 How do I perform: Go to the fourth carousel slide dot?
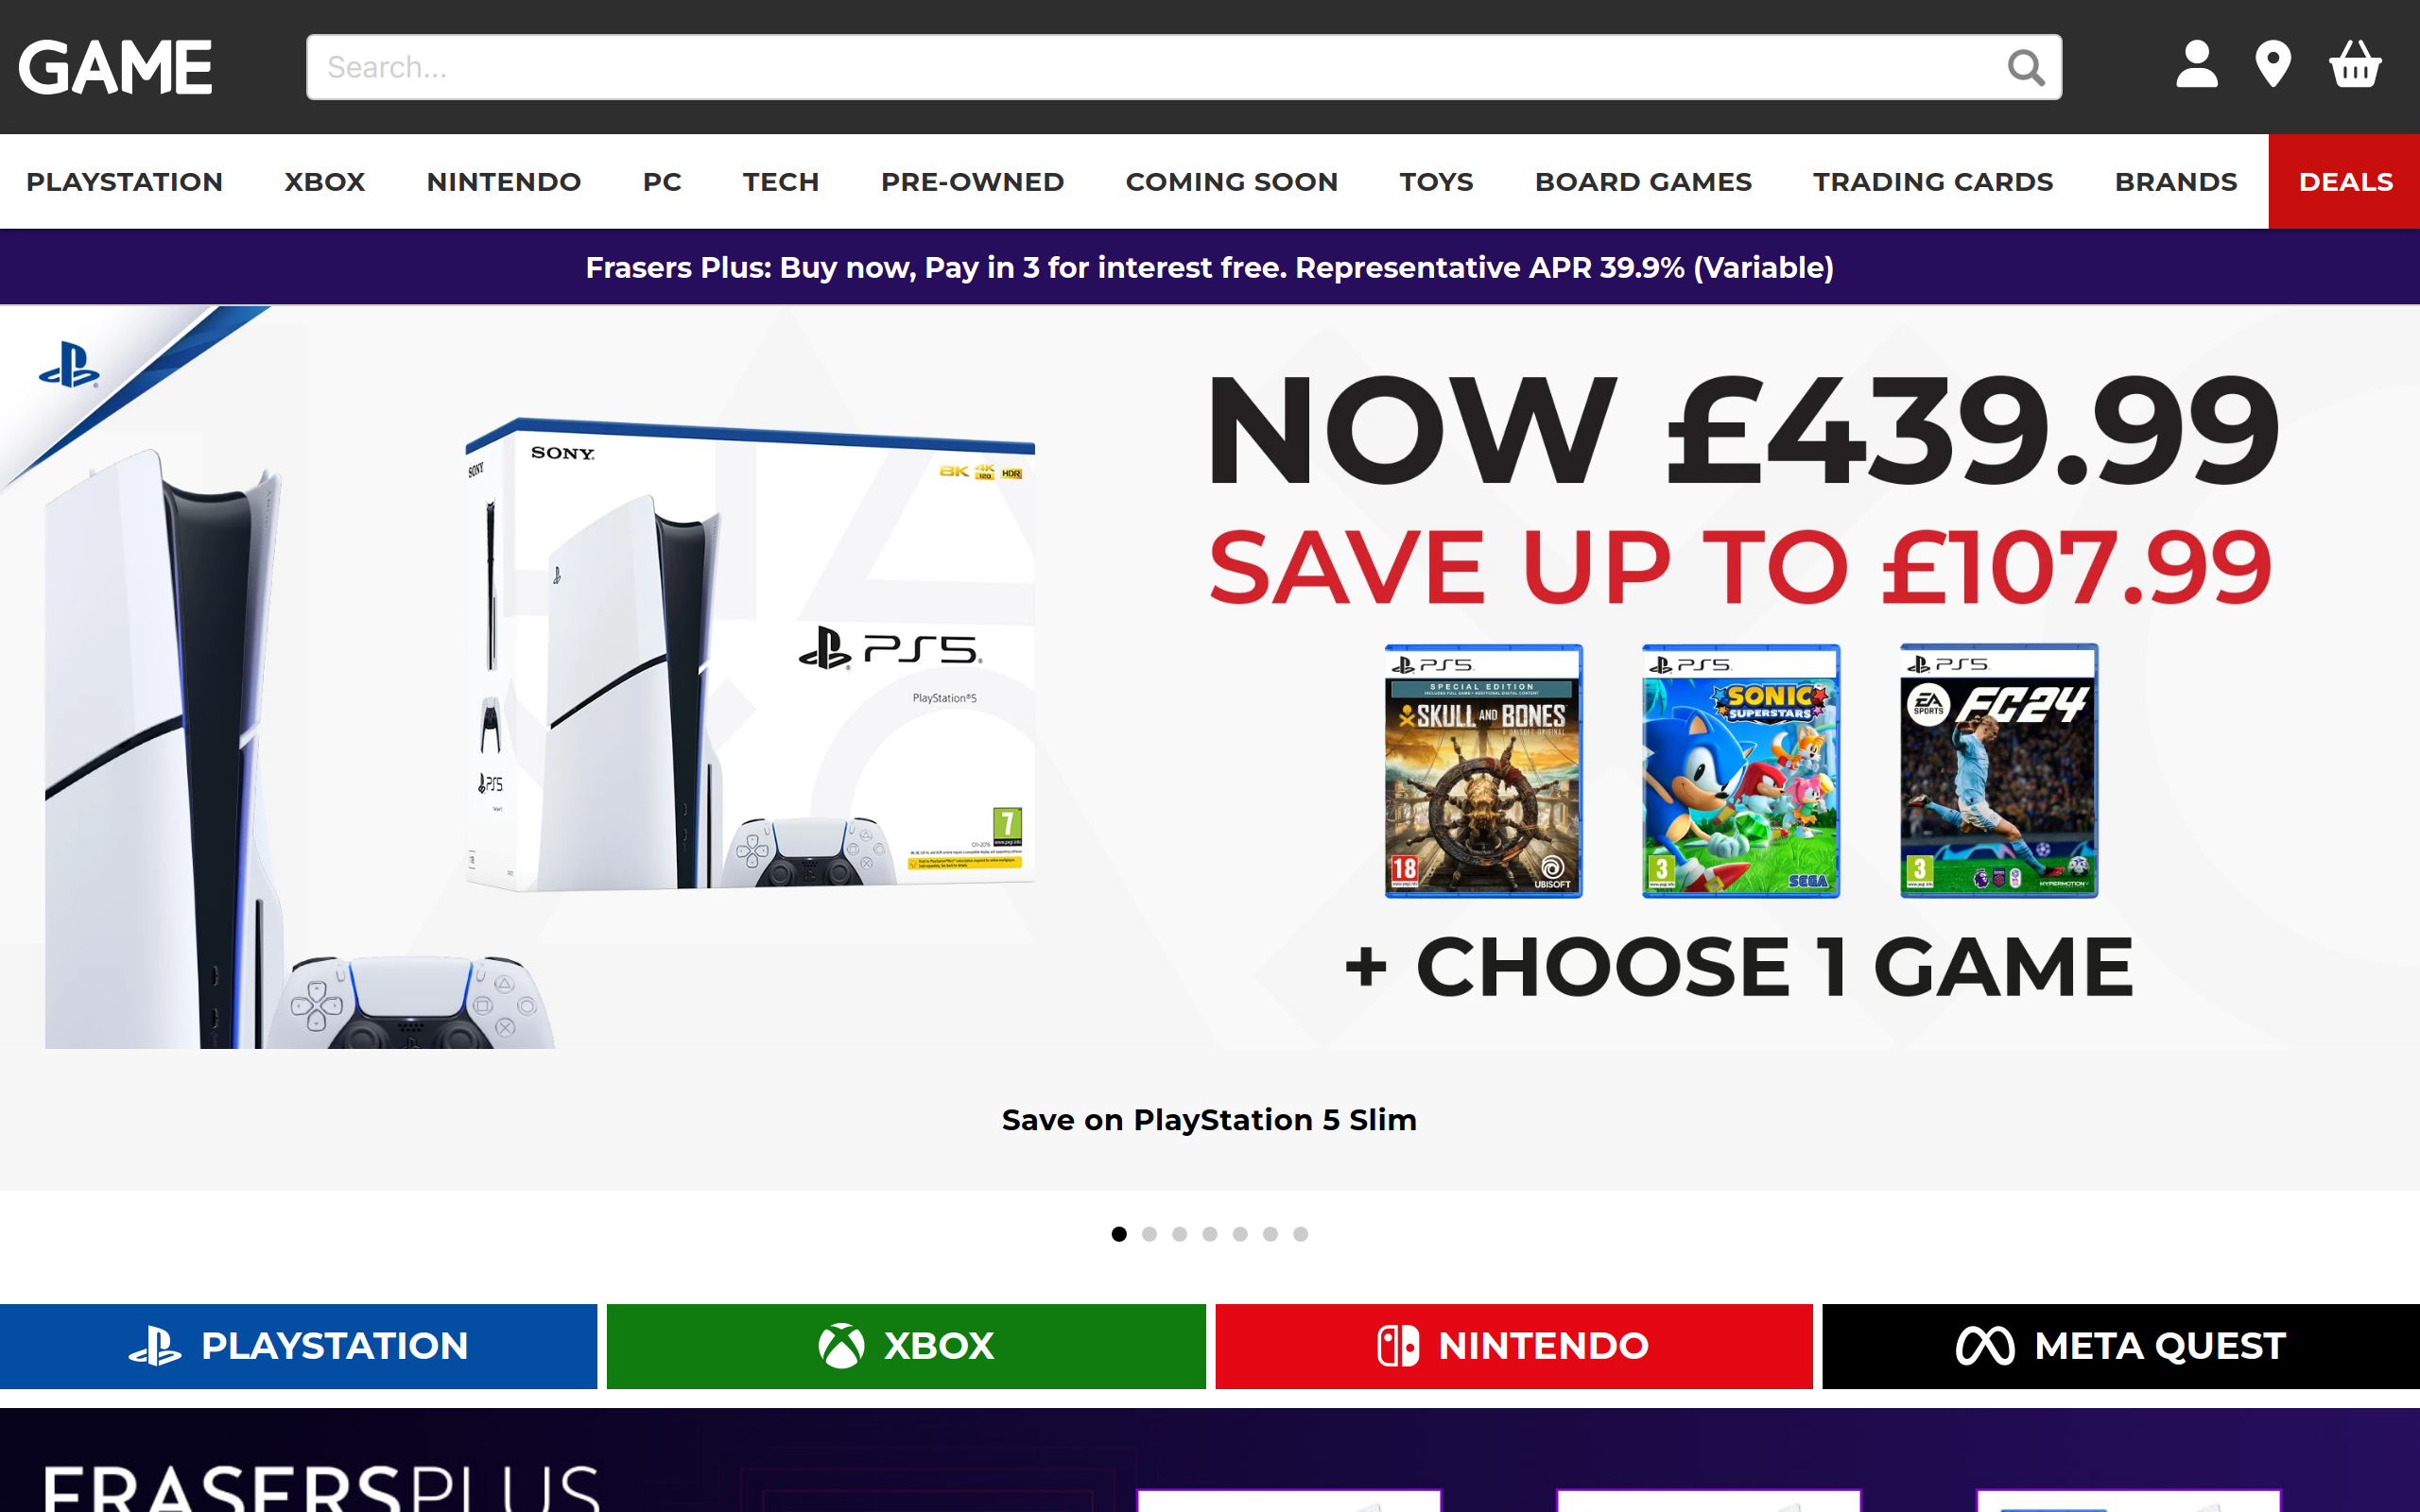point(1210,1234)
